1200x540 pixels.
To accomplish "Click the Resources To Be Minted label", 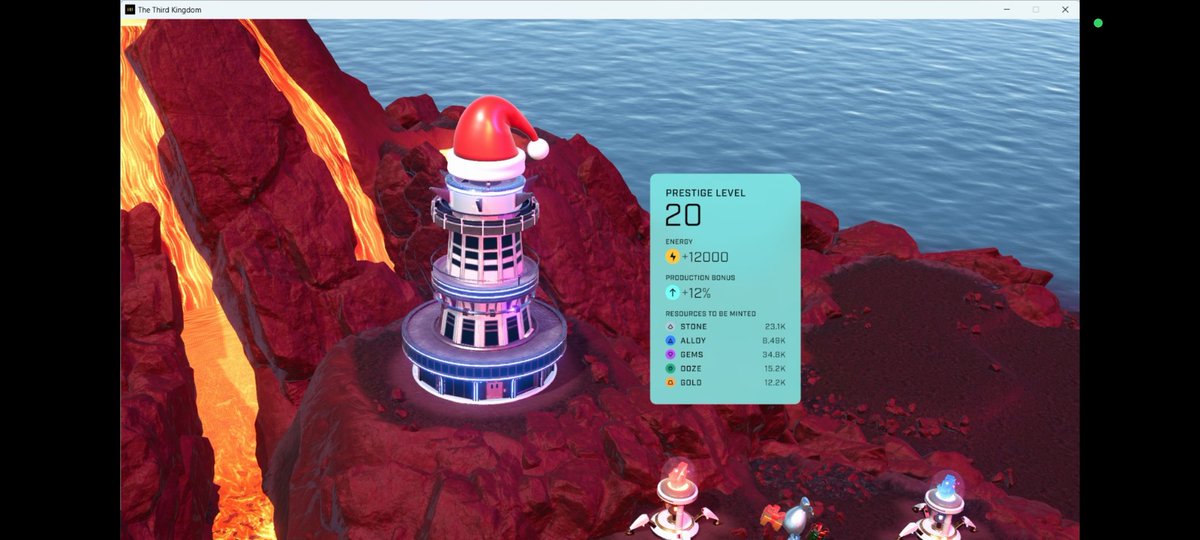I will (711, 314).
